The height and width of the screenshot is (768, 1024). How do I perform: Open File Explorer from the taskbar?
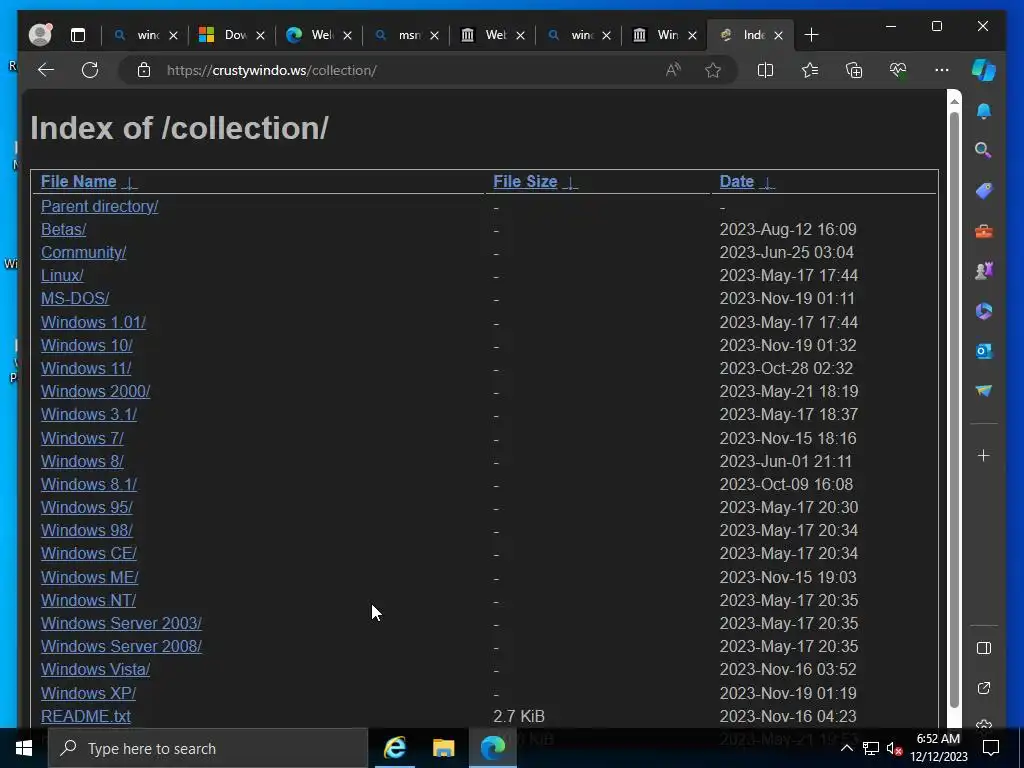pyautogui.click(x=443, y=748)
